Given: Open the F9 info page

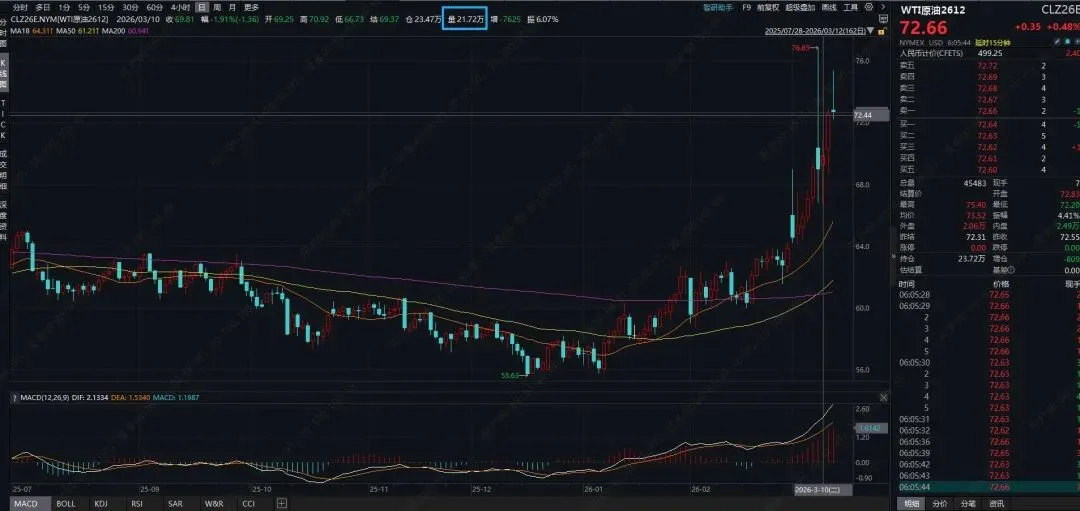Looking at the screenshot, I should click(x=747, y=7).
